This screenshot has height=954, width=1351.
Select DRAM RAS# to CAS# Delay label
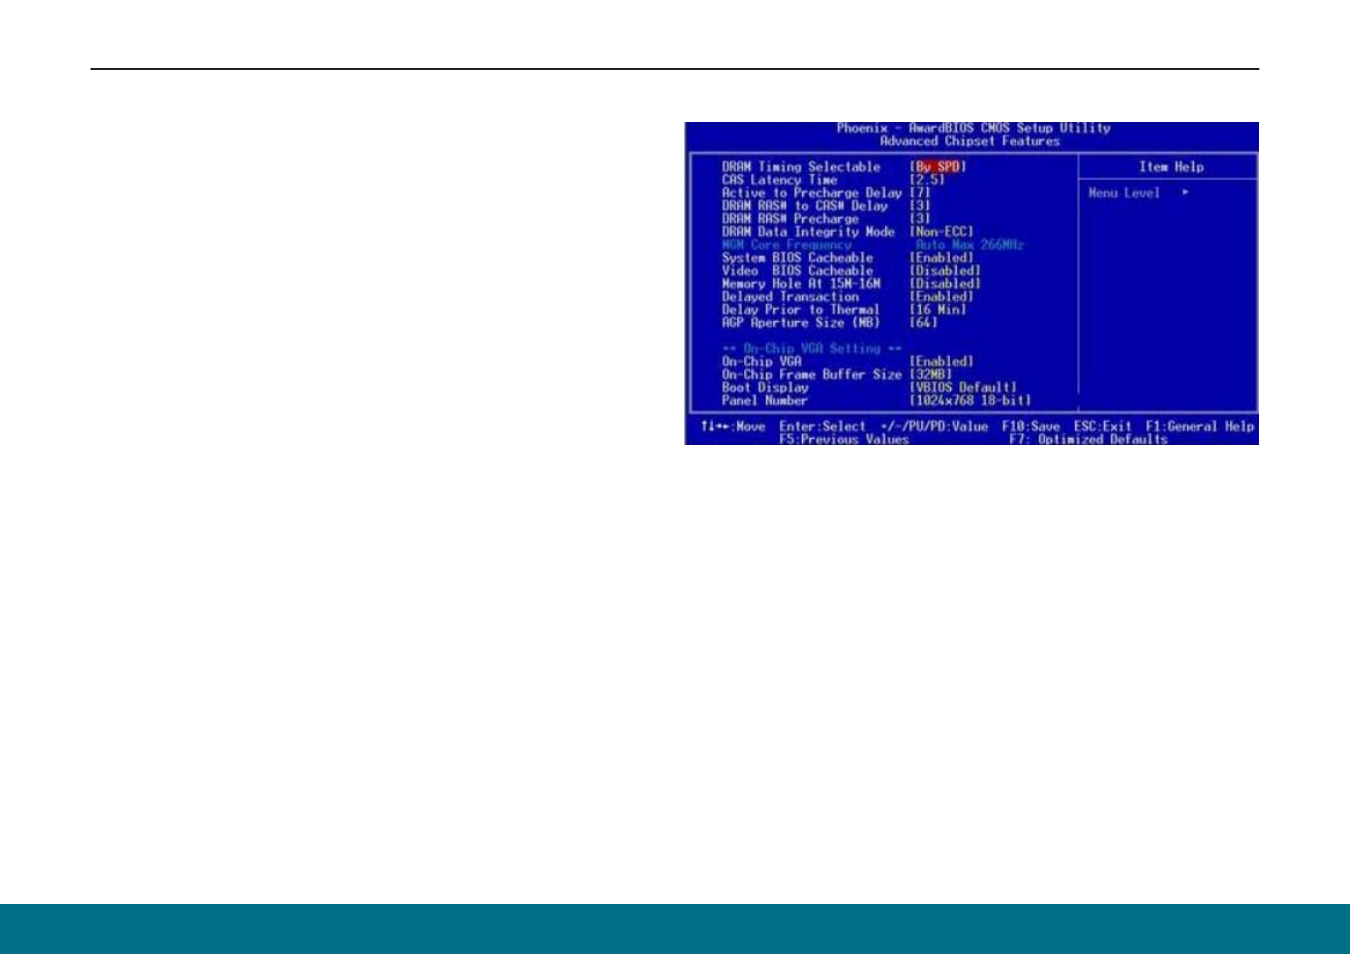[804, 206]
